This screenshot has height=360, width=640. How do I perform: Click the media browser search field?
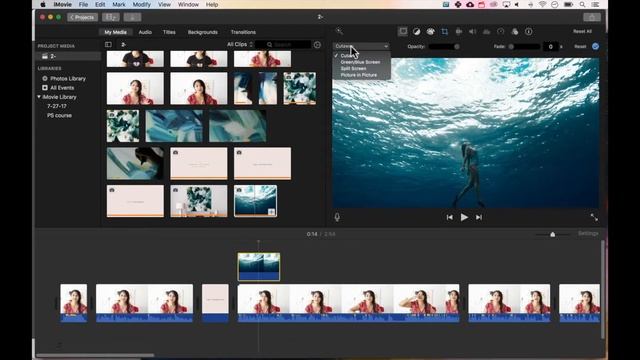point(283,44)
